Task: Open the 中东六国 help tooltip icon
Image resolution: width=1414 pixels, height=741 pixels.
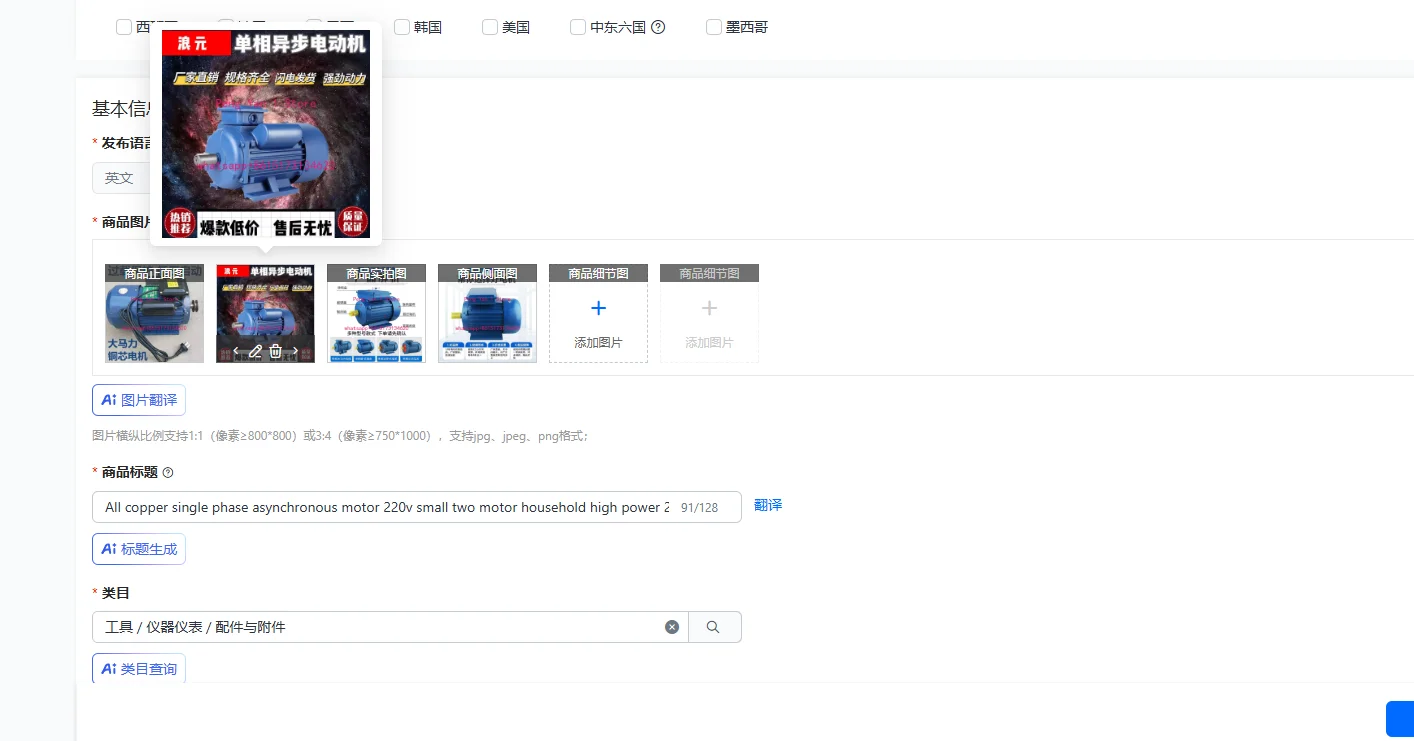Action: [x=658, y=27]
